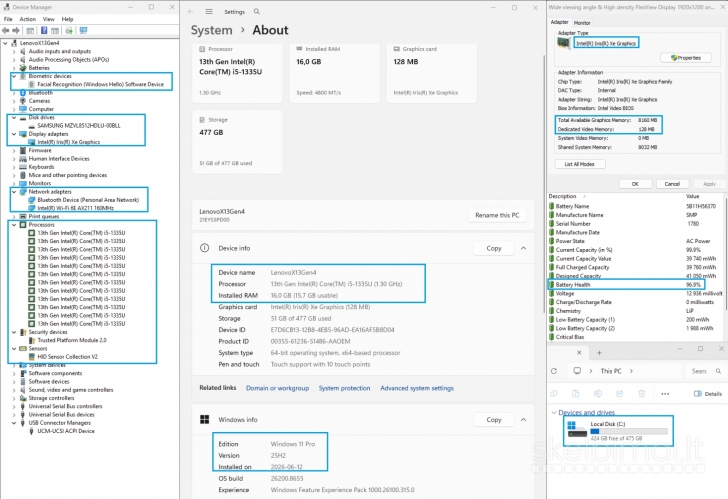This screenshot has height=499, width=728.
Task: Click the adapter card icon under Adapter Type
Action: tap(564, 43)
